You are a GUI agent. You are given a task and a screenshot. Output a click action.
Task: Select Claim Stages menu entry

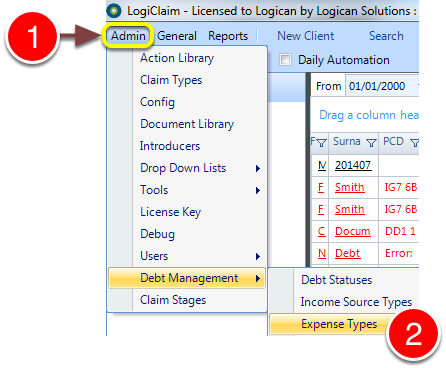[187, 300]
